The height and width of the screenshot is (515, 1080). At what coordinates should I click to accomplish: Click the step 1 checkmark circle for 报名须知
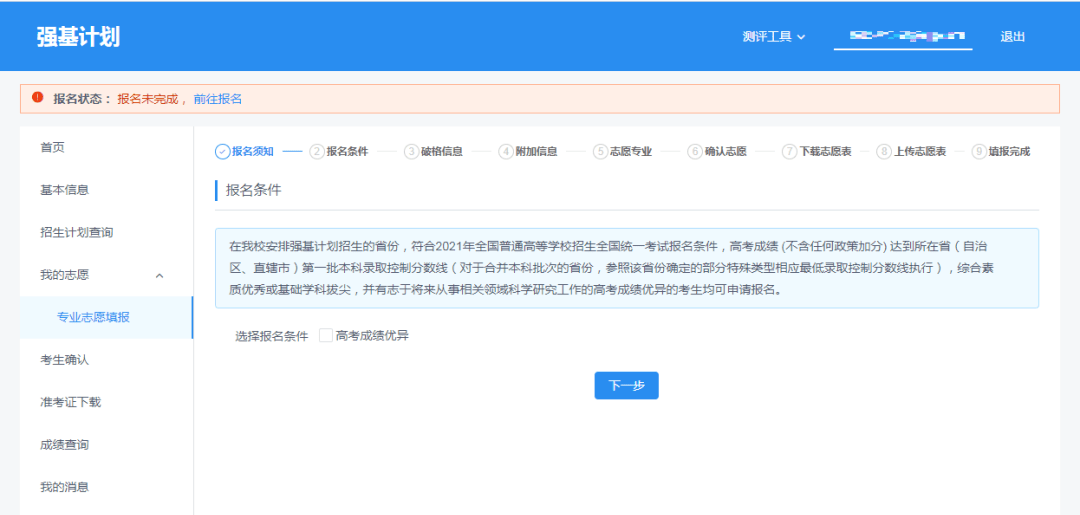coord(222,152)
